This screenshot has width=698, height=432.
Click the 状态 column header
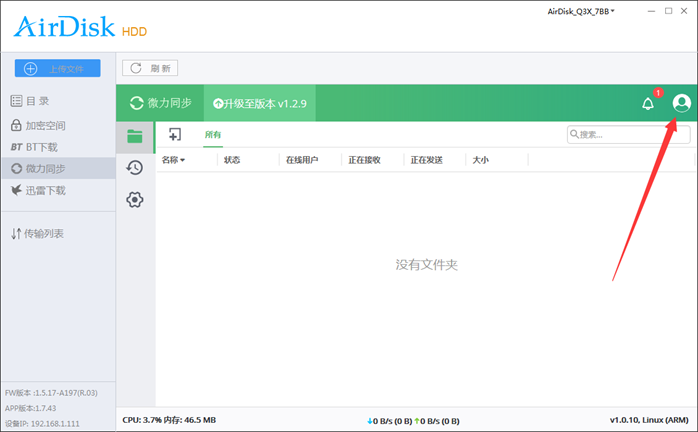tap(232, 160)
